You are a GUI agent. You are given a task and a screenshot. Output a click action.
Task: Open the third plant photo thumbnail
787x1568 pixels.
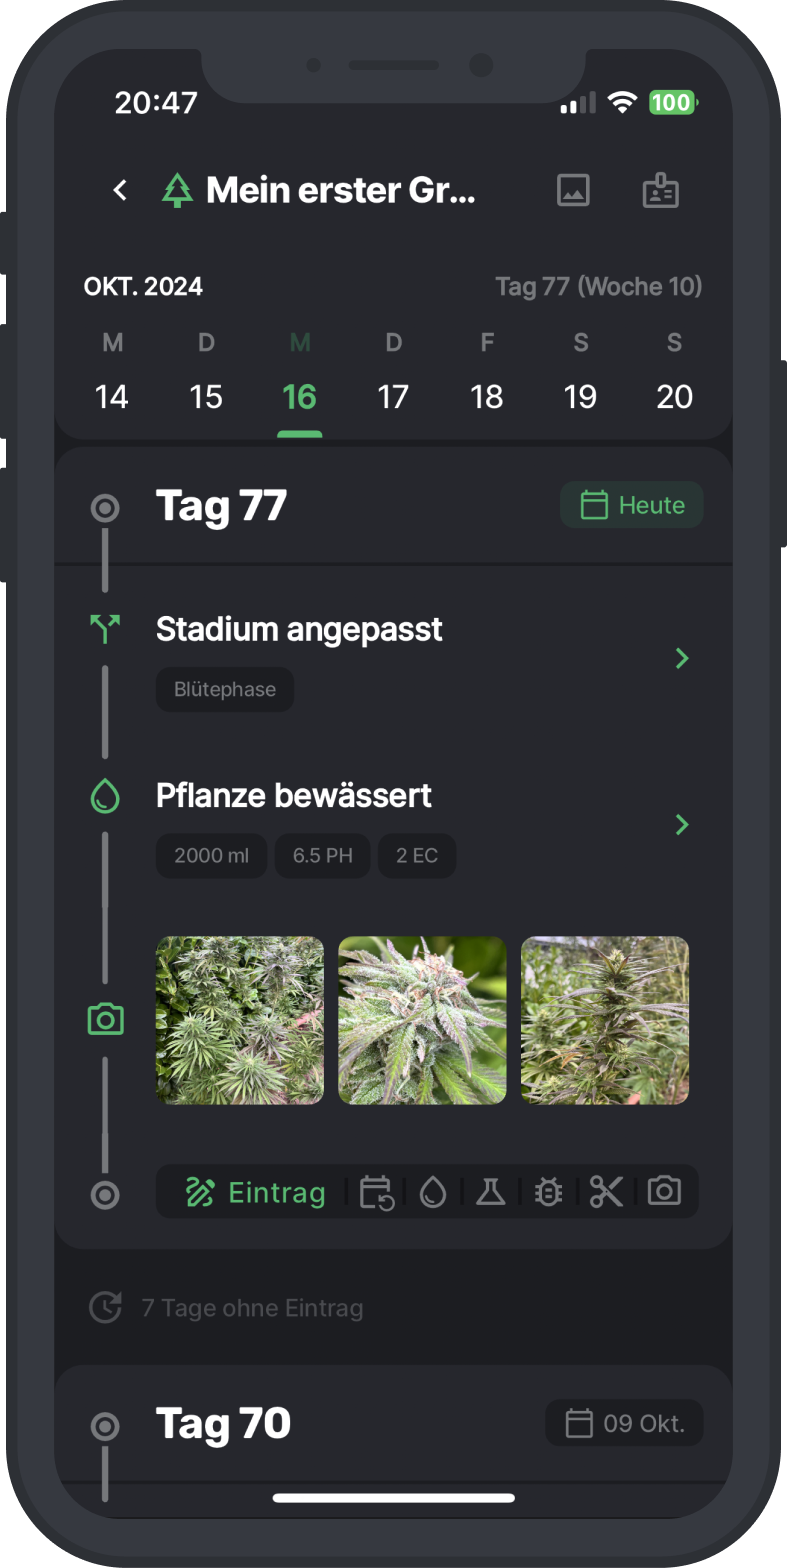[x=605, y=1020]
